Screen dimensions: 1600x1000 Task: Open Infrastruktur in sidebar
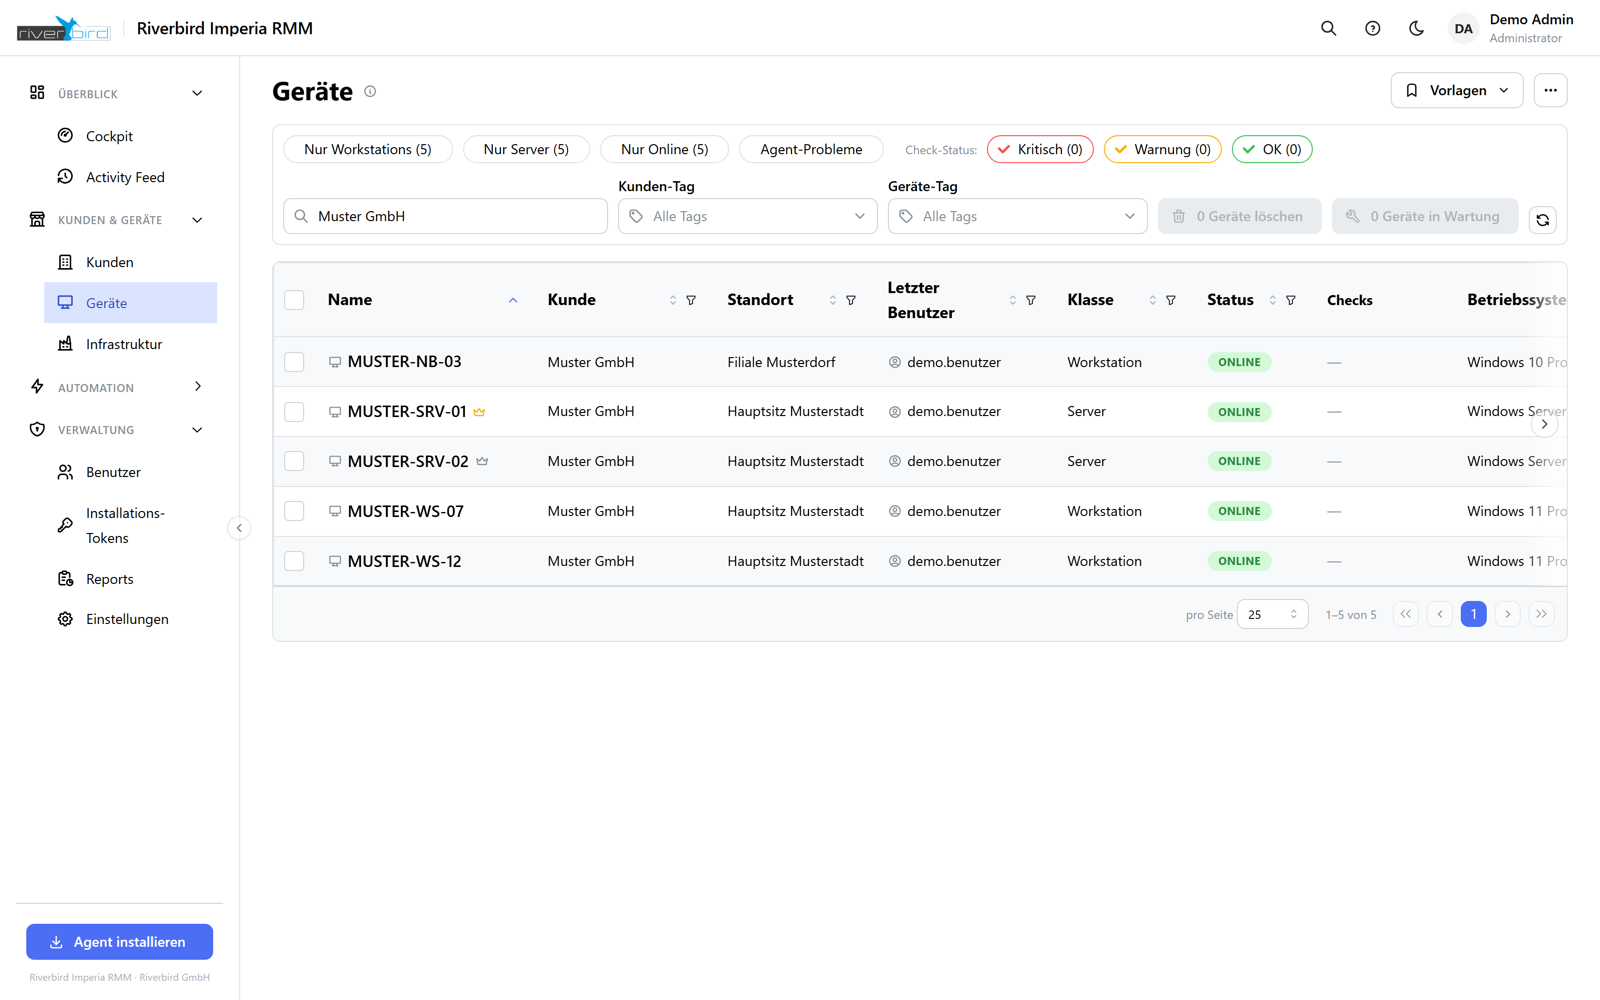[130, 344]
